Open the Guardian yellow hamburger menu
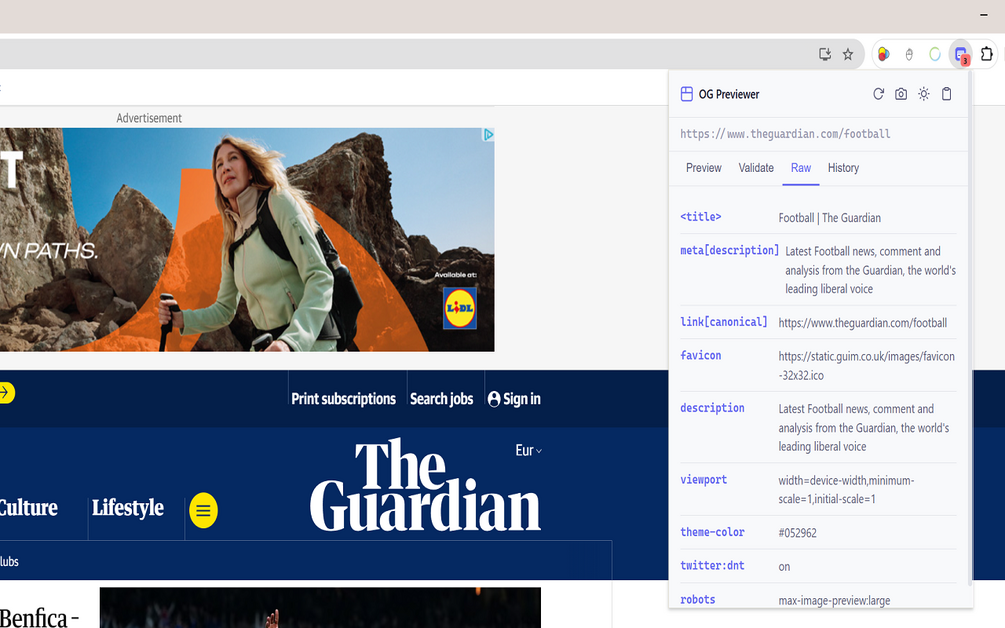The height and width of the screenshot is (628, 1005). click(x=203, y=510)
